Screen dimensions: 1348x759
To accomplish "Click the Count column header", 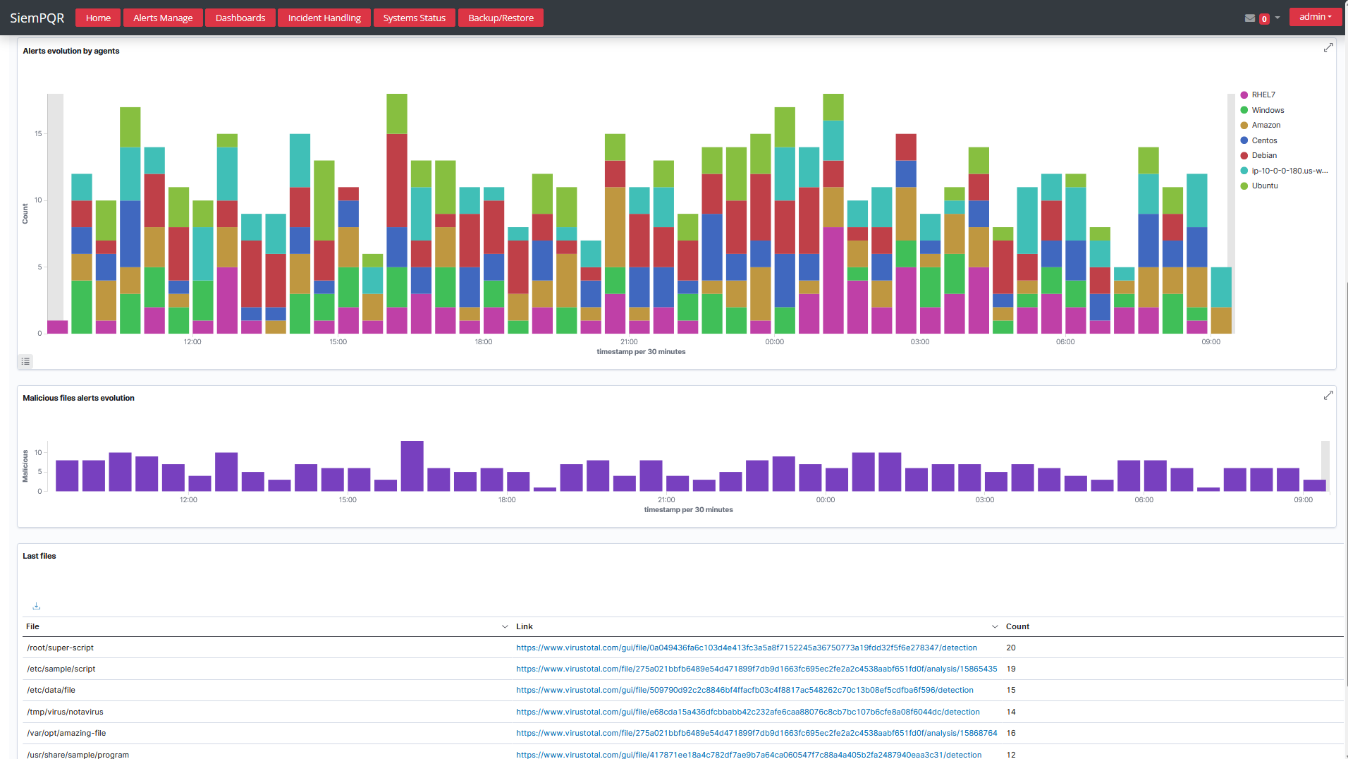I will [x=1017, y=627].
